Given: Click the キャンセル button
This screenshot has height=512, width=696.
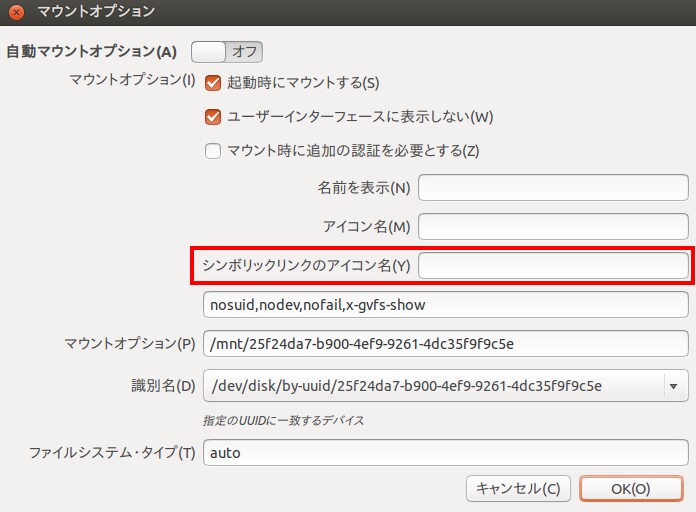Looking at the screenshot, I should point(518,489).
